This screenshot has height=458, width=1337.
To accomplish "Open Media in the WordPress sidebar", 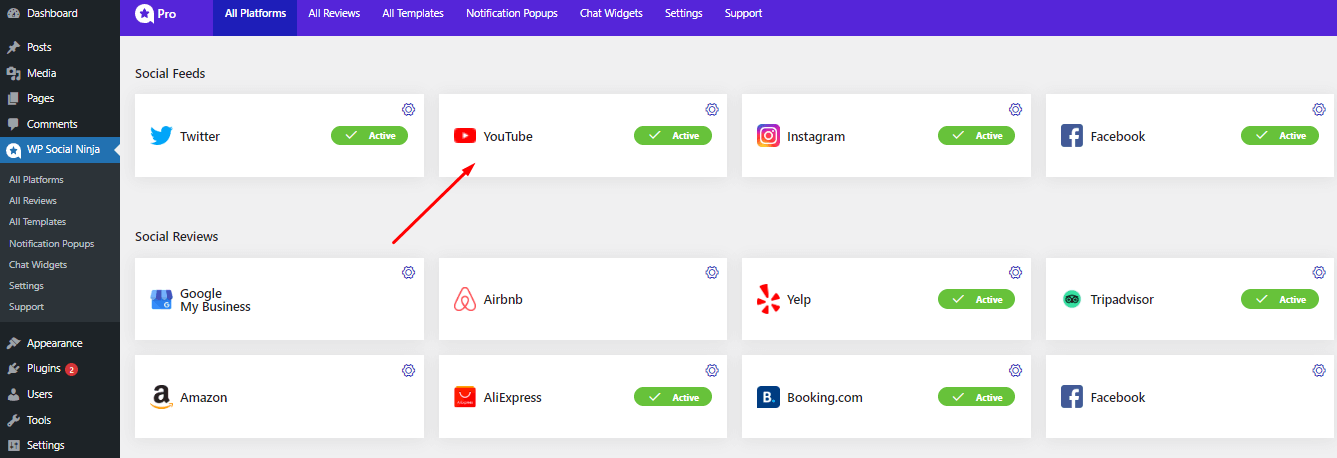I will pos(60,73).
